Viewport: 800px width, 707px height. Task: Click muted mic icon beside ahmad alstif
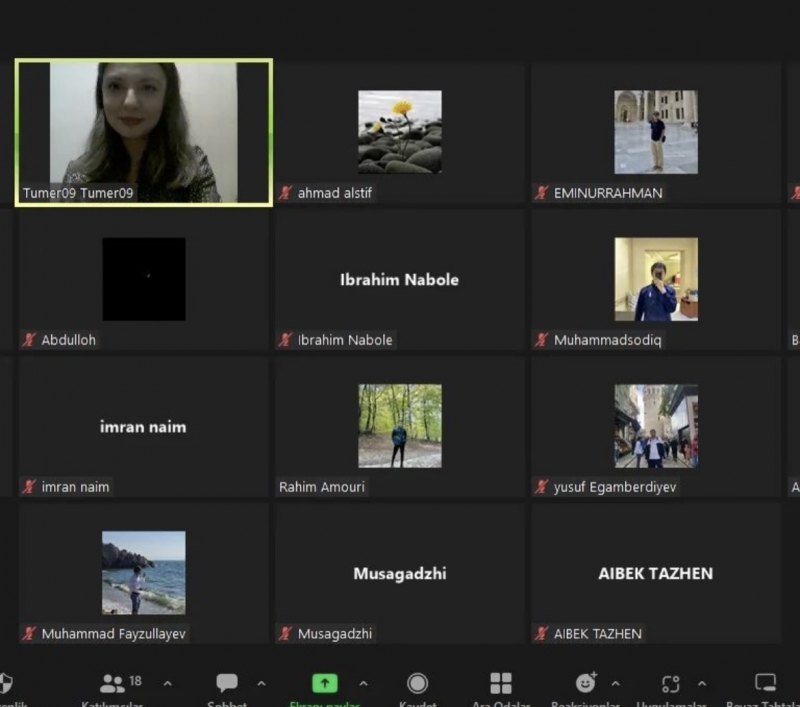[x=286, y=193]
